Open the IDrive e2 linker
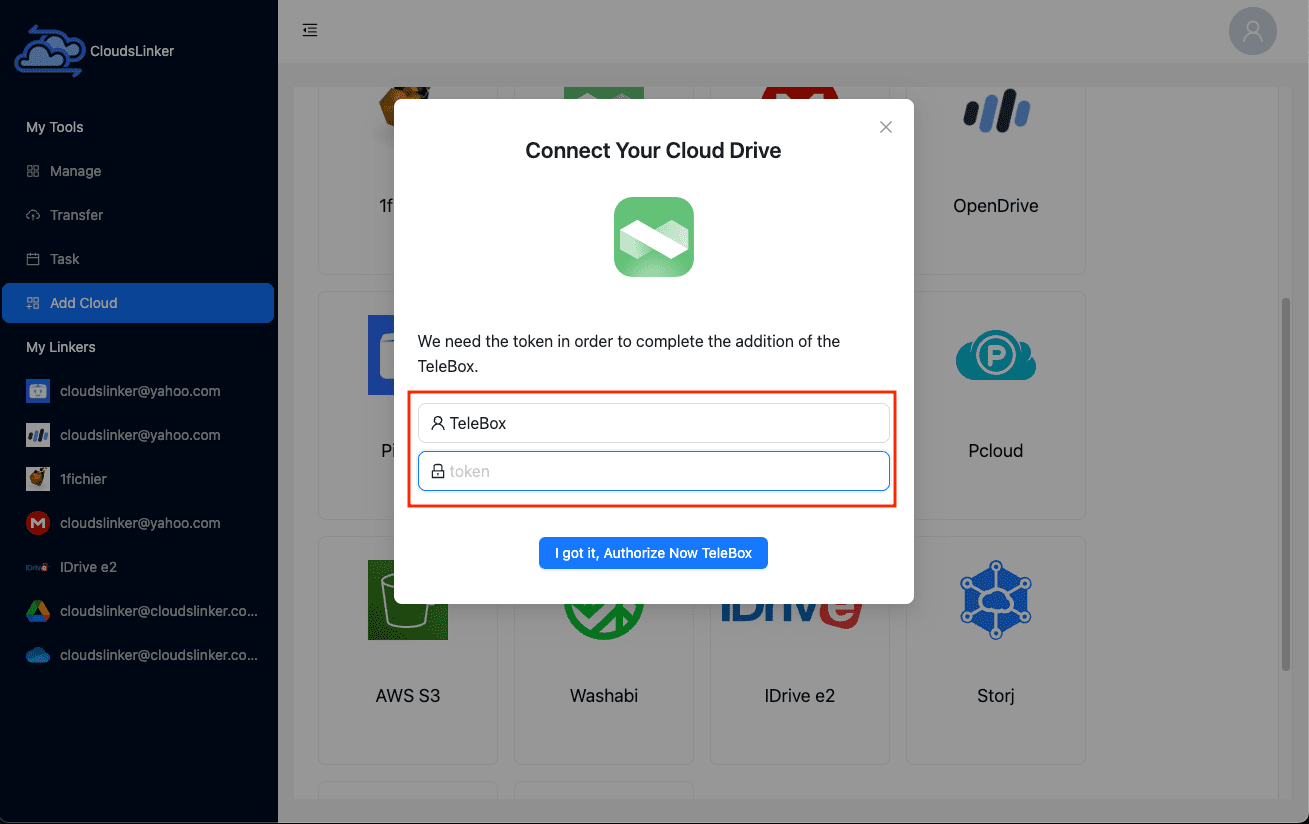The width and height of the screenshot is (1309, 824). tap(138, 567)
